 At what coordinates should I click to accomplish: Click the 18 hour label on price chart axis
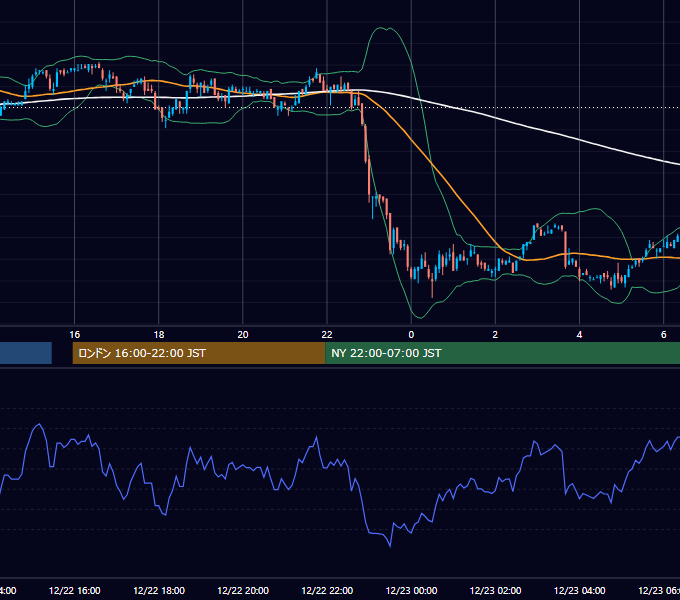(159, 334)
